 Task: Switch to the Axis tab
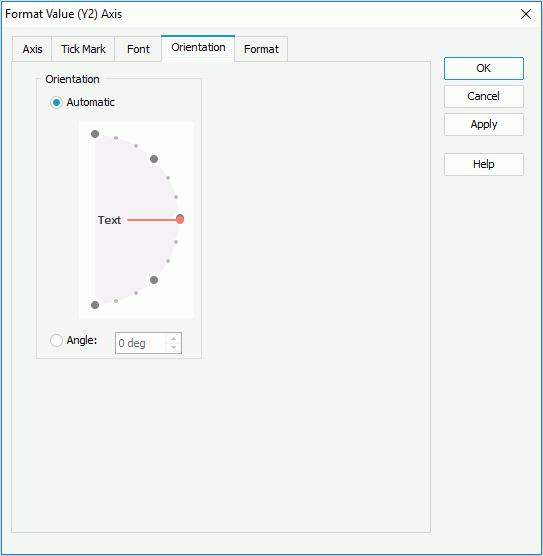point(32,49)
